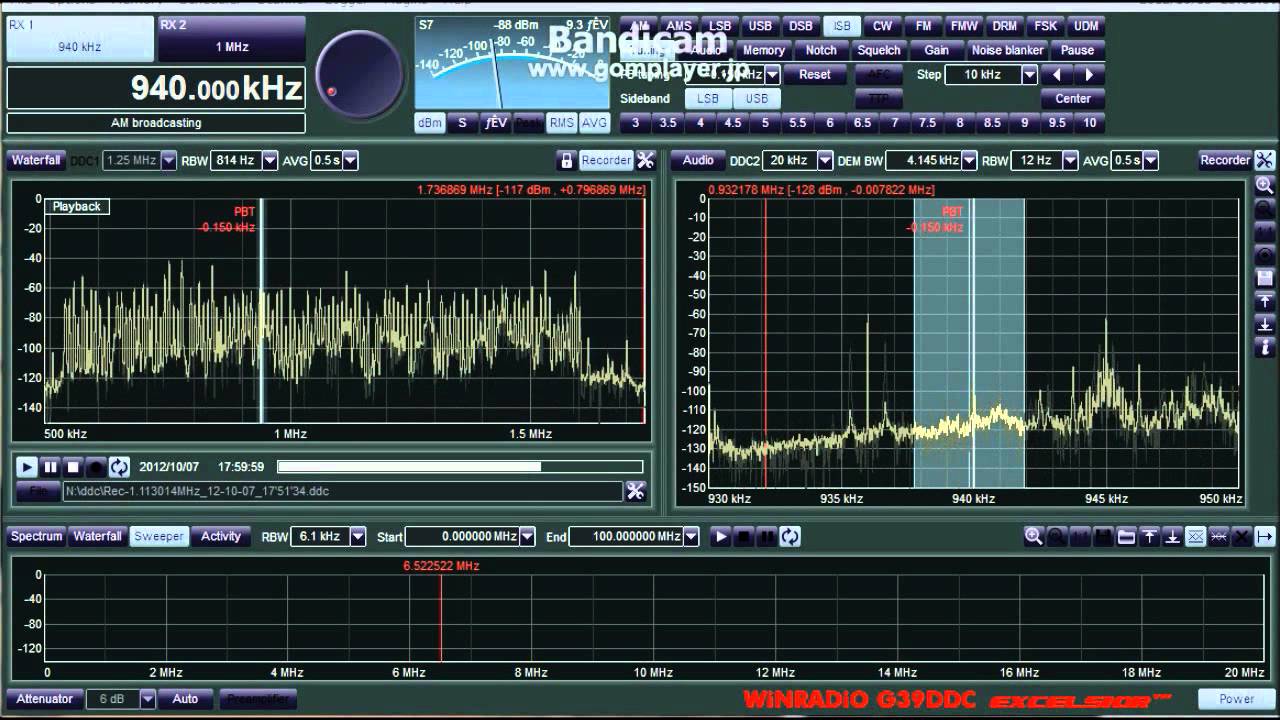Open DDC1 spectrum settings wrench icon
The height and width of the screenshot is (720, 1280).
(645, 160)
